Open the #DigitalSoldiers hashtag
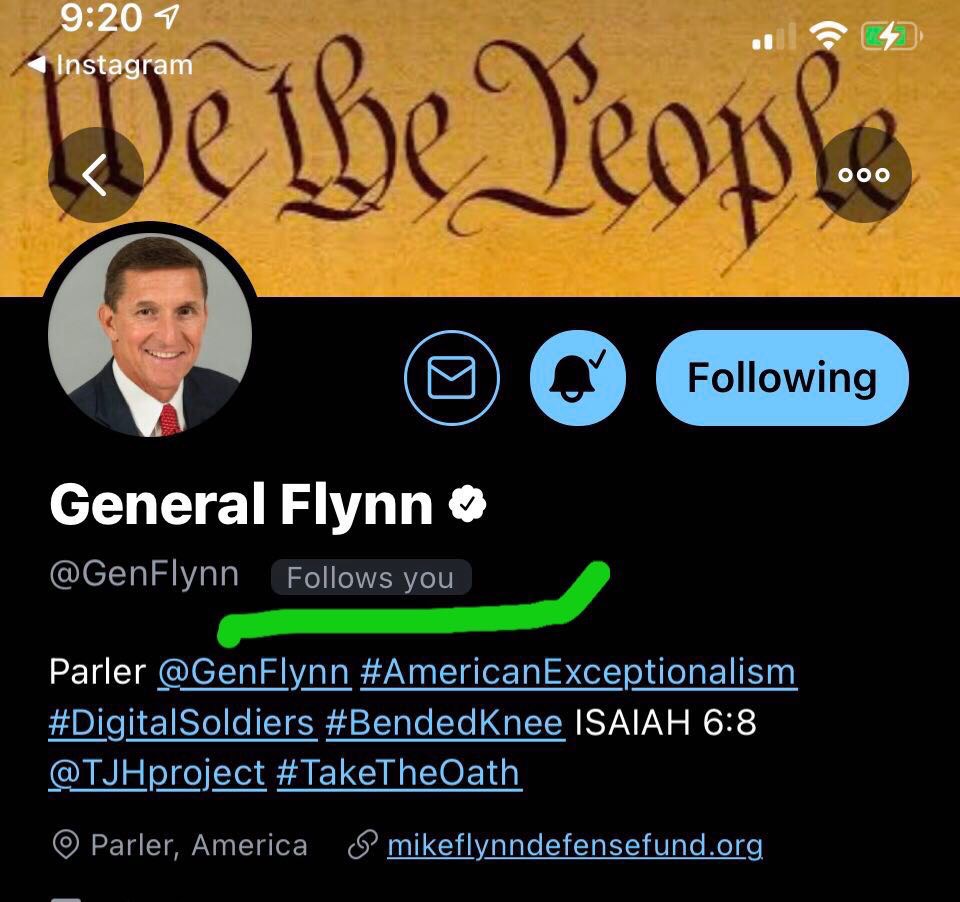This screenshot has height=902, width=960. coord(182,722)
